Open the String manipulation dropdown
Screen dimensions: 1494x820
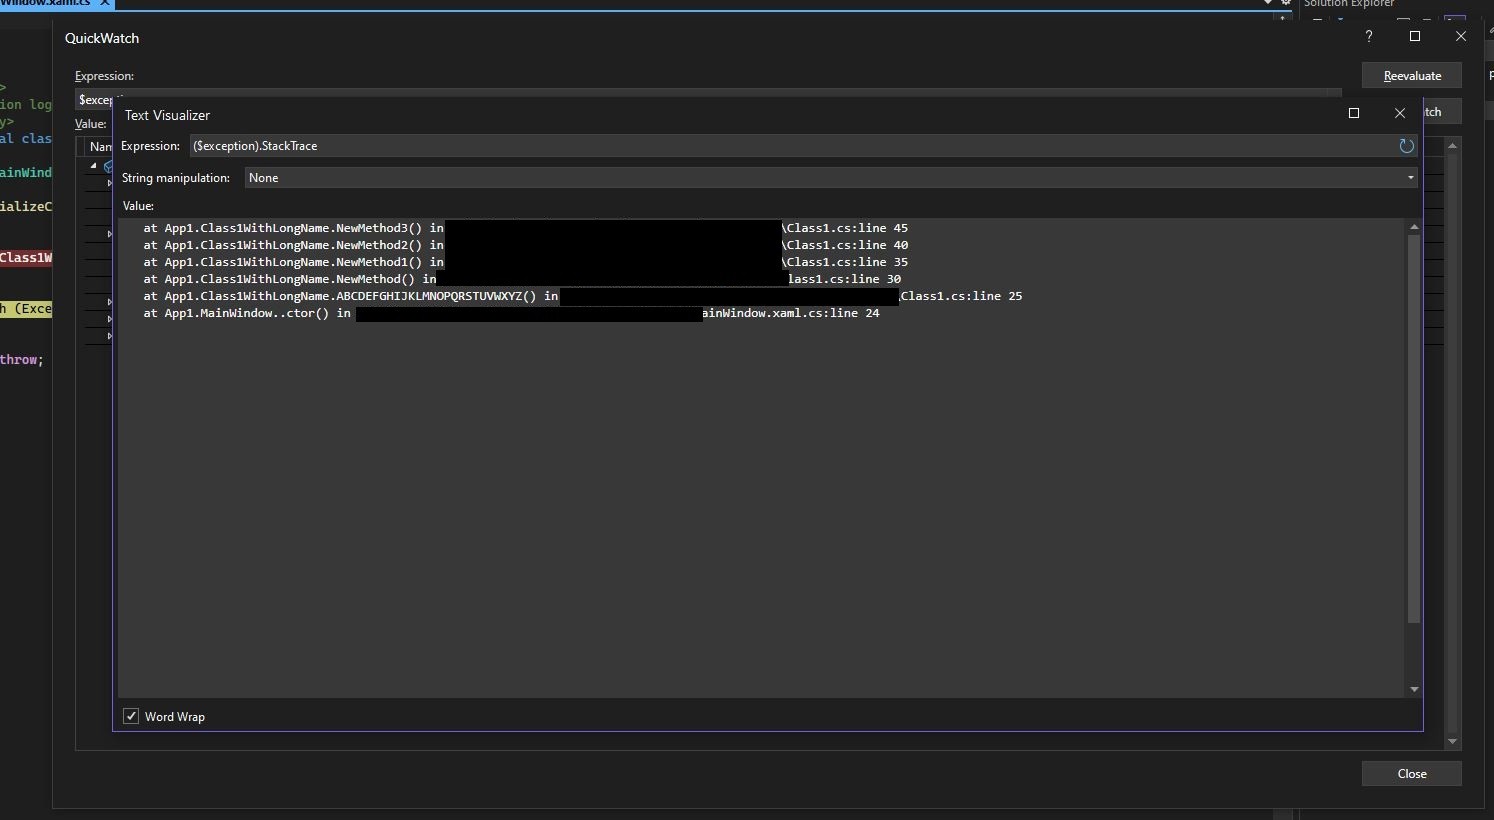[x=831, y=178]
